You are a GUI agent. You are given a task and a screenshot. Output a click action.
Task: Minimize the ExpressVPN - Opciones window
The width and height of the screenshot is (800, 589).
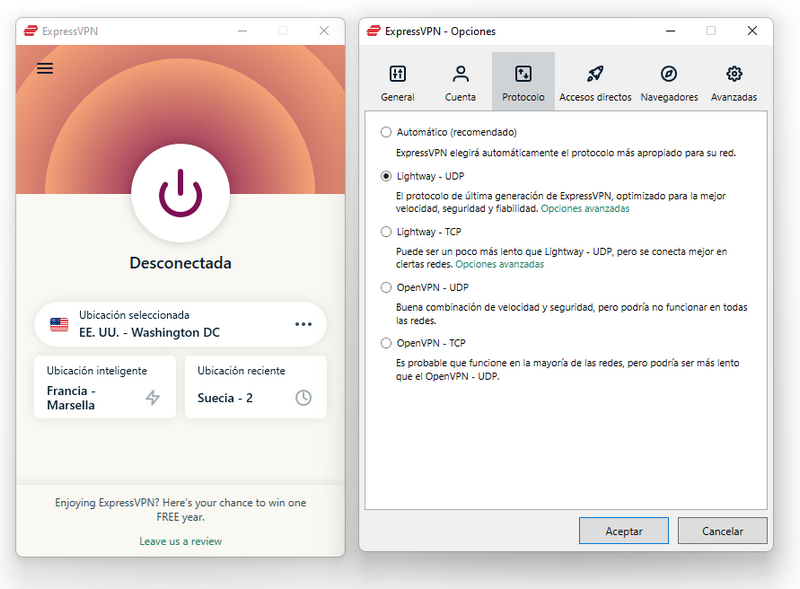[x=670, y=31]
